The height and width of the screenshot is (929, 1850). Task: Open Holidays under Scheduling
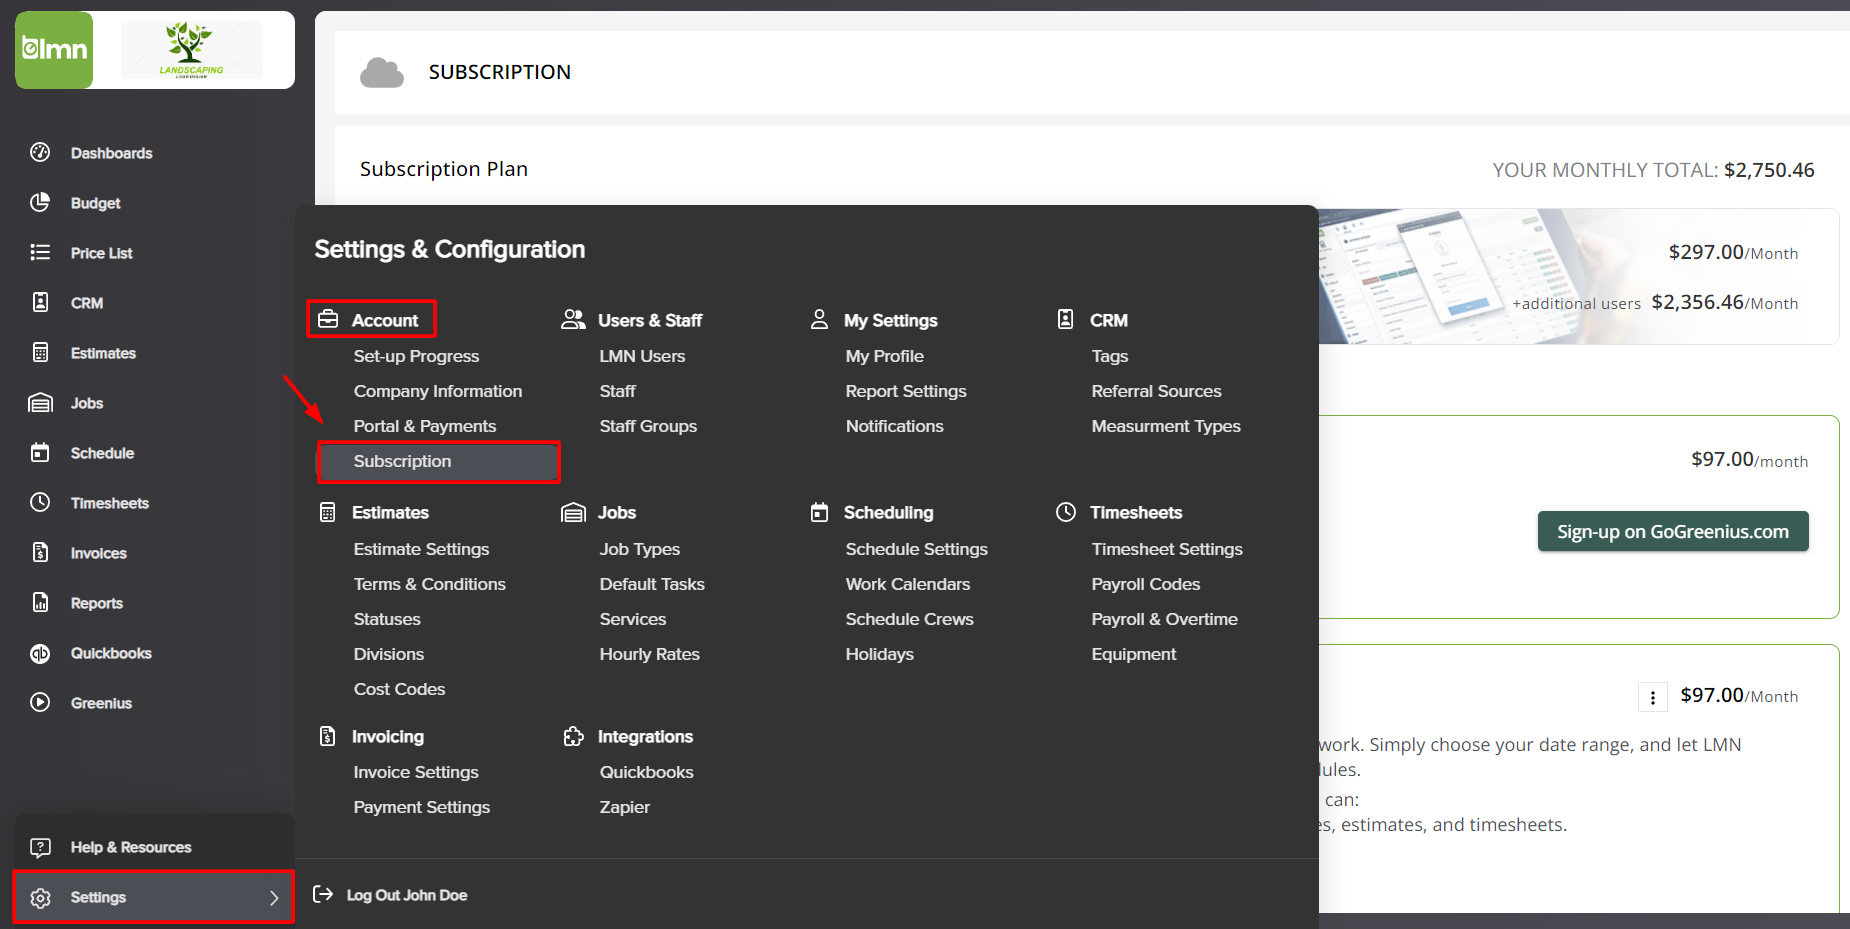point(879,654)
